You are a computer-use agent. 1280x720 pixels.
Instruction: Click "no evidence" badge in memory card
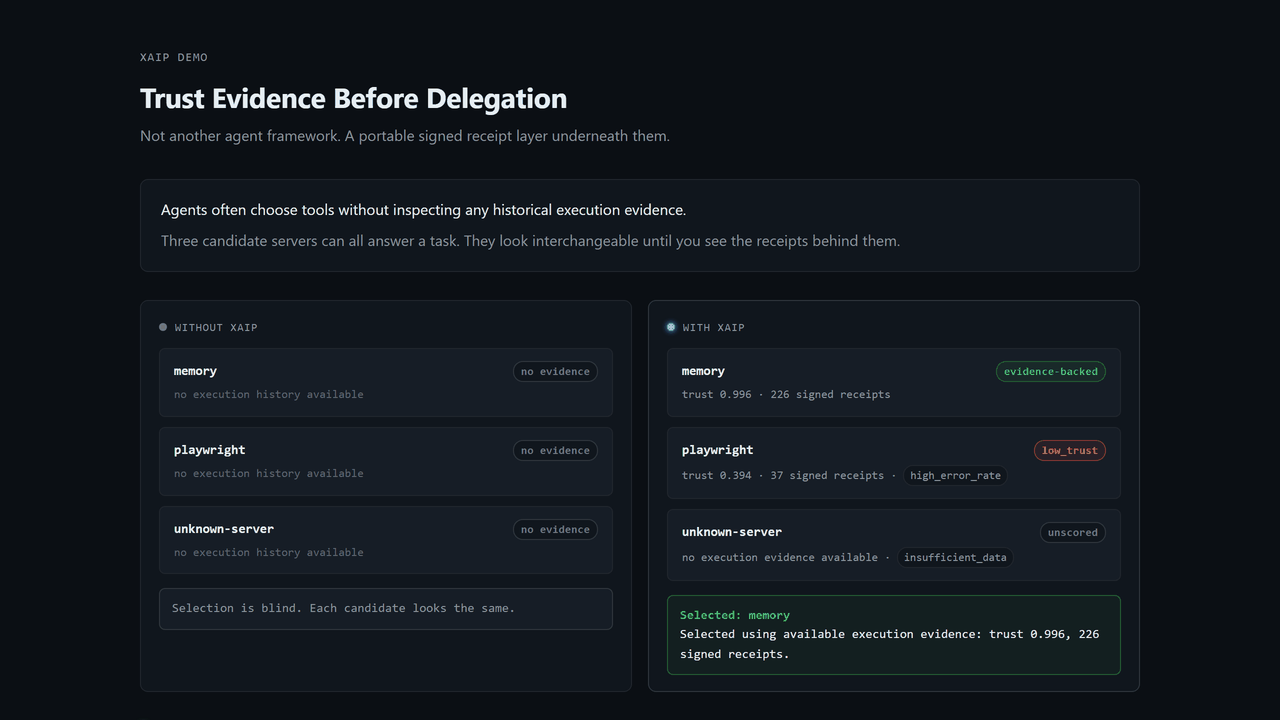pos(555,372)
